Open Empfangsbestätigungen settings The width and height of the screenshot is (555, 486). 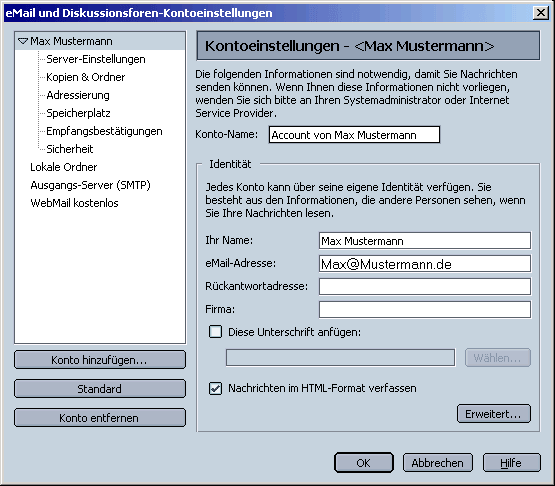(104, 131)
